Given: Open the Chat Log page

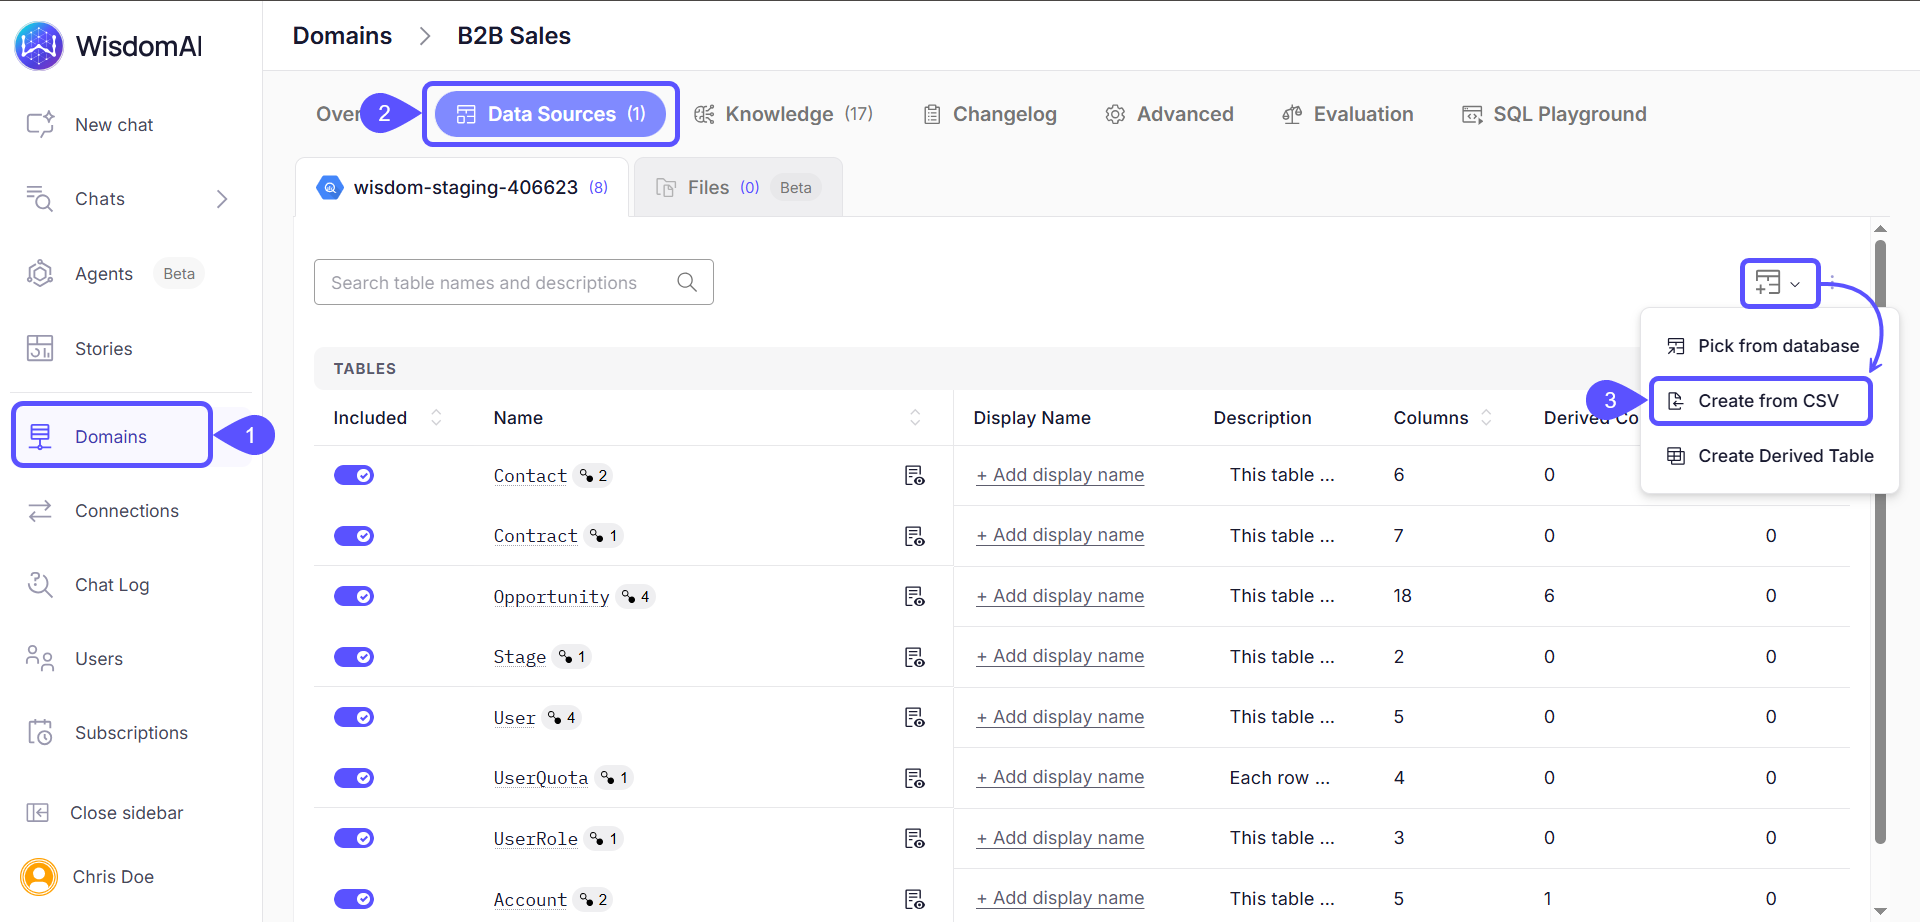Looking at the screenshot, I should (111, 584).
